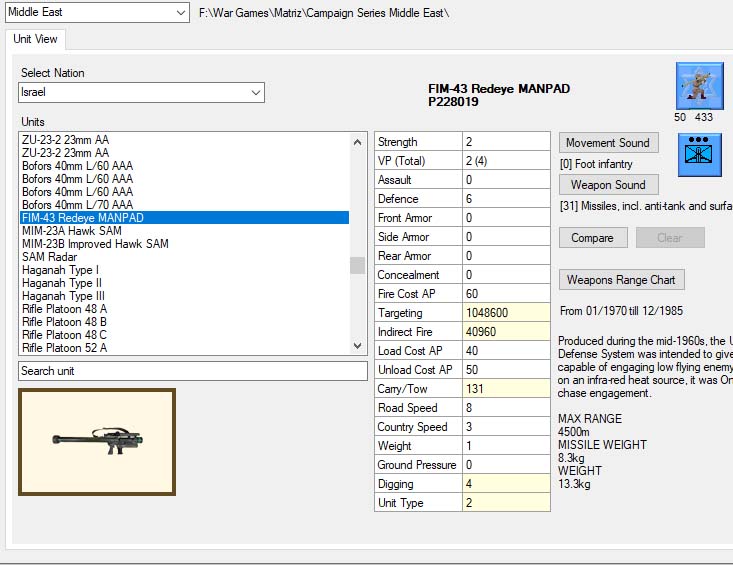Select Bofors 40mm L/70 AAA unit
The image size is (733, 565).
point(185,205)
